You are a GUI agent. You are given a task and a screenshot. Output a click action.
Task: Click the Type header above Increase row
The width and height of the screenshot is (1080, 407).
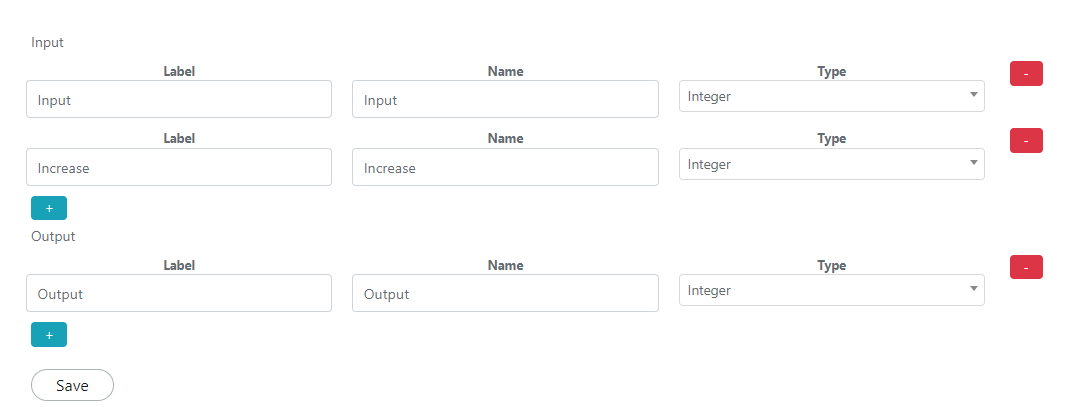tap(831, 138)
